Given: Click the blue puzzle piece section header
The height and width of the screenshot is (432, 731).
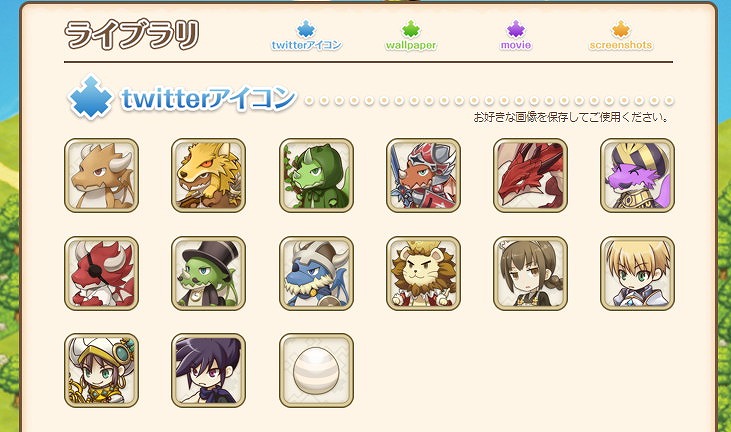Looking at the screenshot, I should (x=90, y=98).
